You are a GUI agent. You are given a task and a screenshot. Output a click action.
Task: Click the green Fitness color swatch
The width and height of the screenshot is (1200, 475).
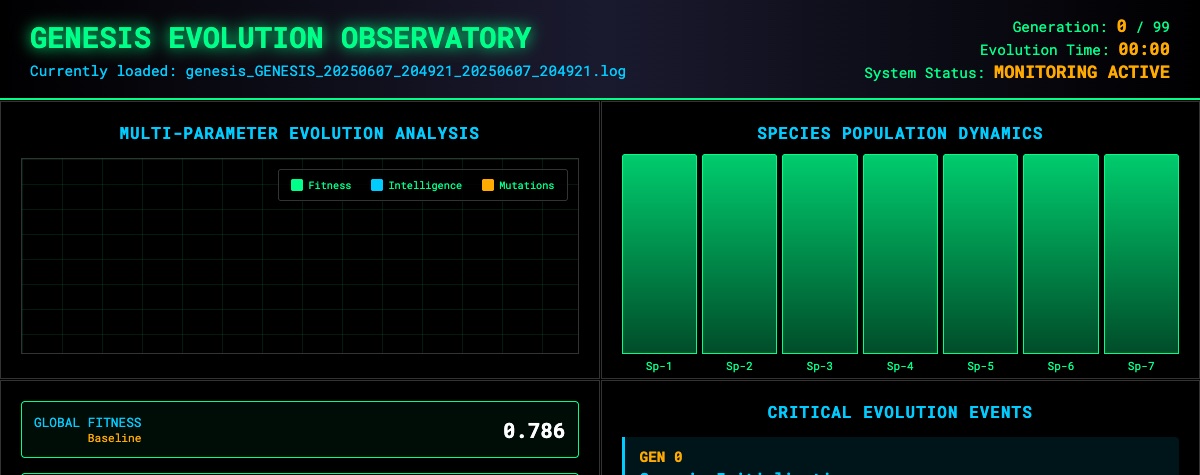click(x=296, y=185)
